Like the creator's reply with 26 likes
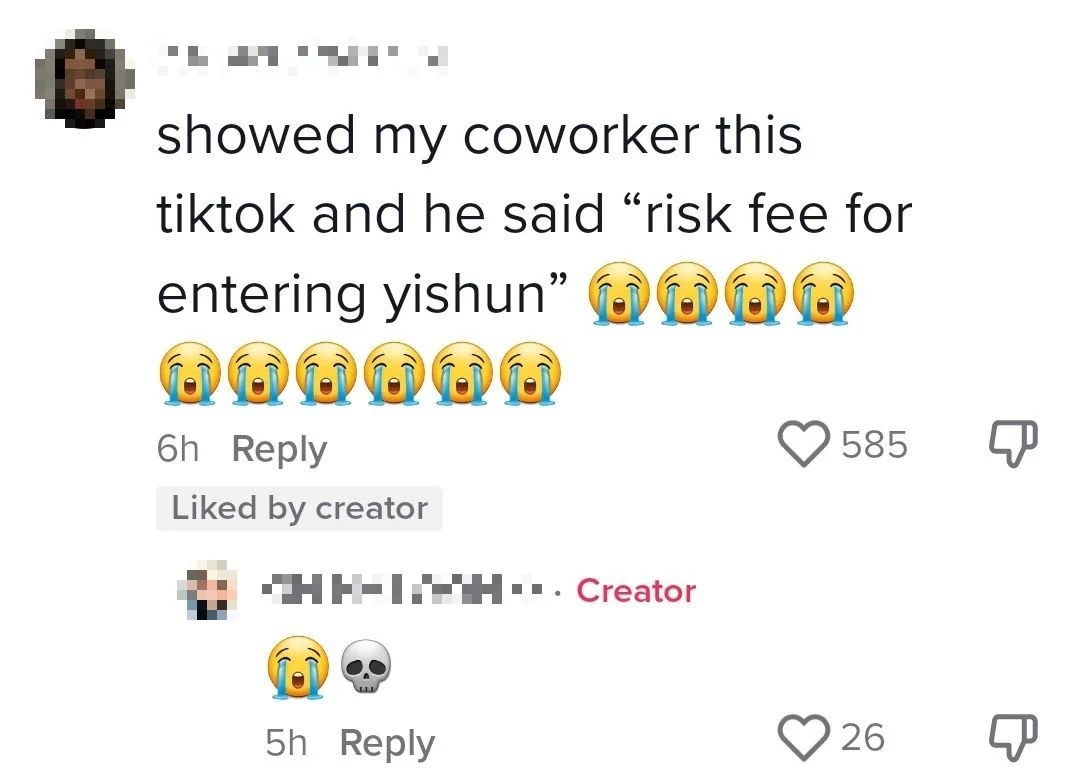 [x=804, y=738]
